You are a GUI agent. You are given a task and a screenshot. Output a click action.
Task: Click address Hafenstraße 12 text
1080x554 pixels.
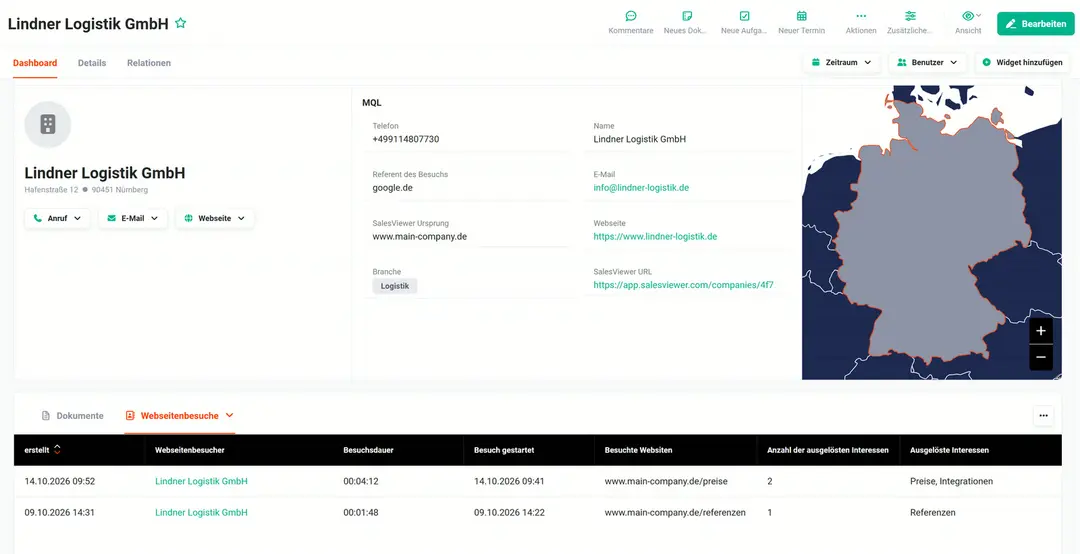pos(51,189)
